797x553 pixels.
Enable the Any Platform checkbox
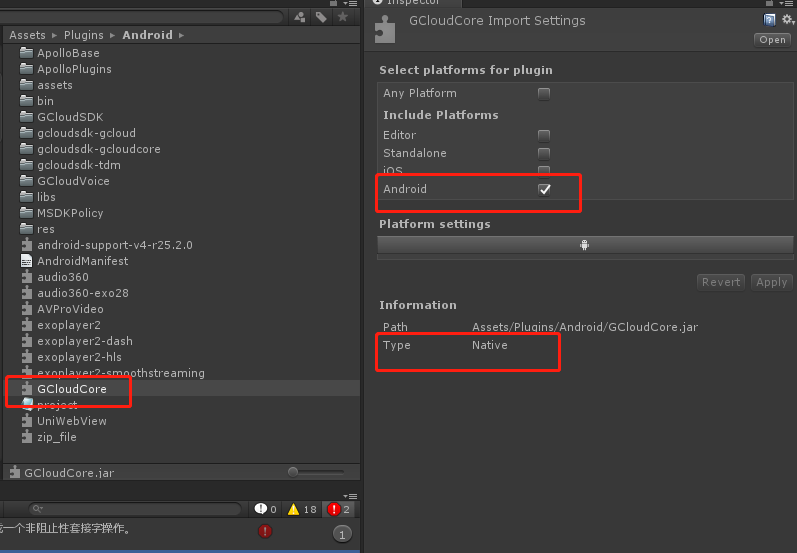[x=544, y=94]
